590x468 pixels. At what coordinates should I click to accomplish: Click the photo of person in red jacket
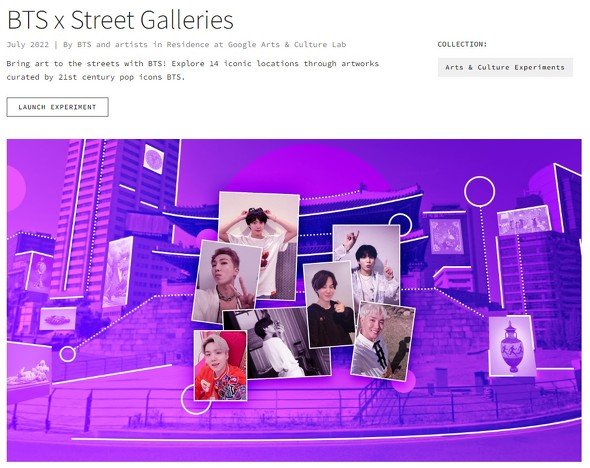pyautogui.click(x=220, y=365)
